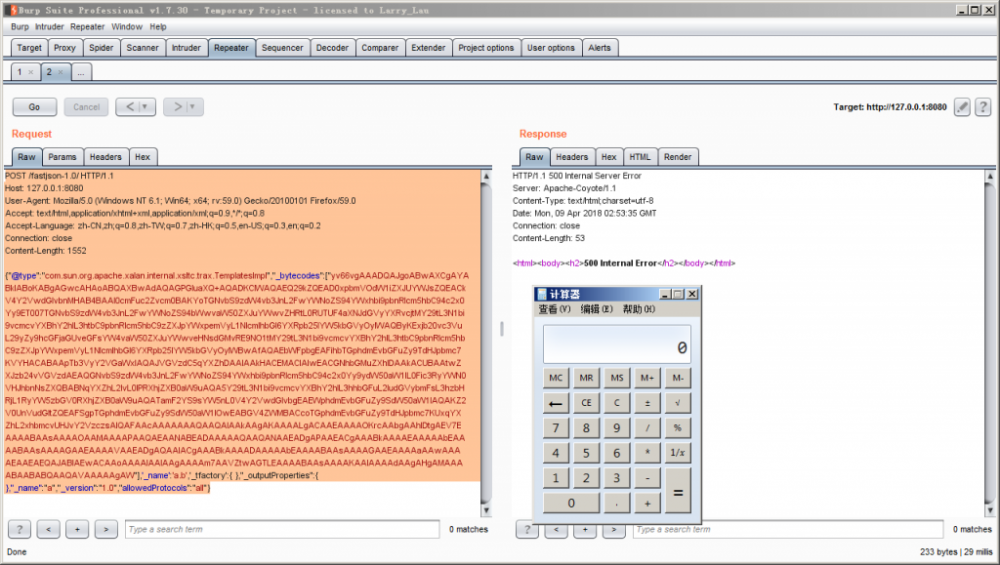Close Repeater tab 2
The width and height of the screenshot is (1000, 565).
coord(61,72)
